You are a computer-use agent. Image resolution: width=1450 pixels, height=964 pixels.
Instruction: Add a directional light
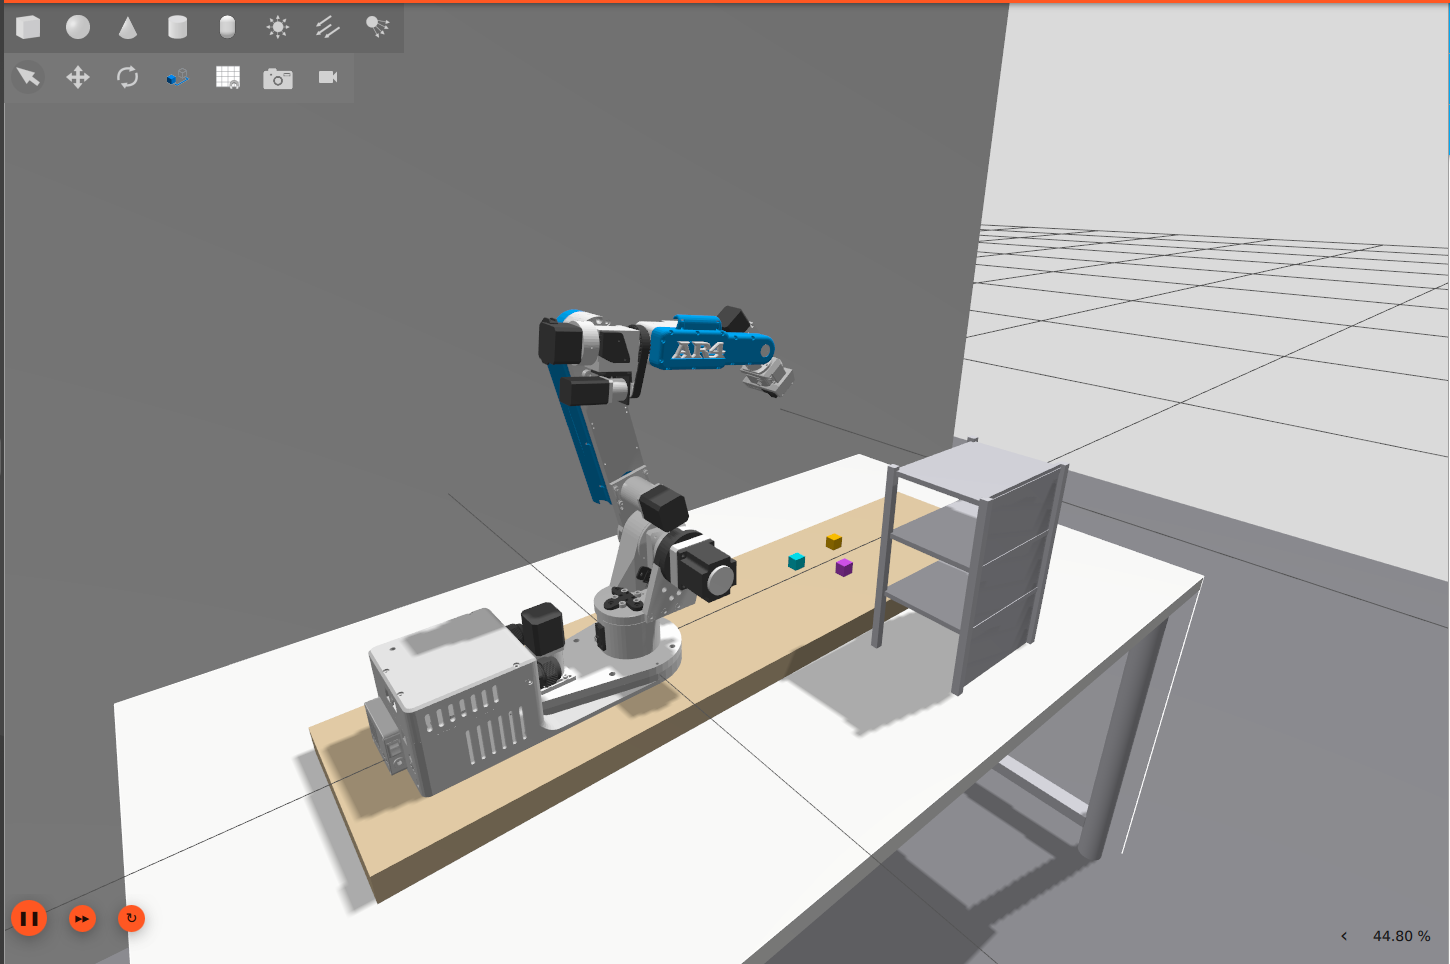click(x=328, y=27)
